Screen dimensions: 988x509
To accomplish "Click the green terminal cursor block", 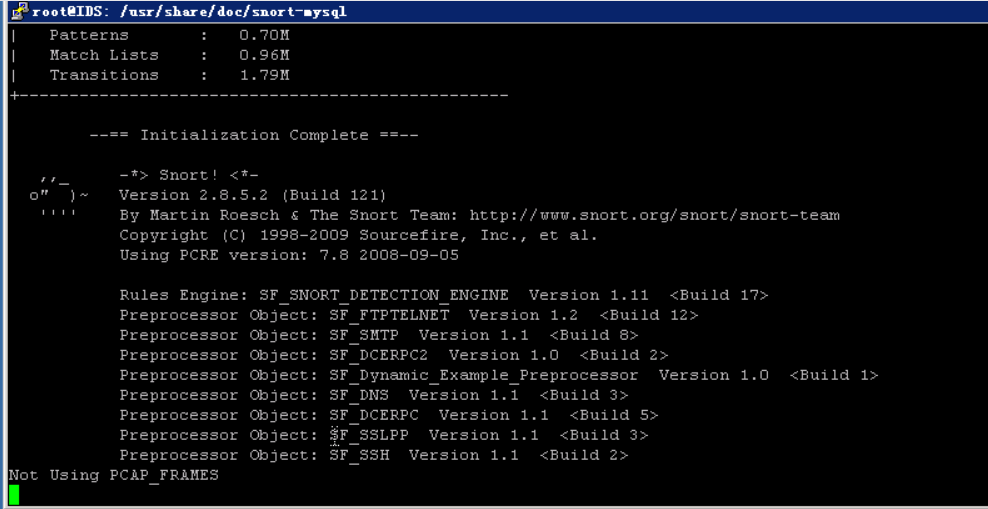I will (x=14, y=494).
